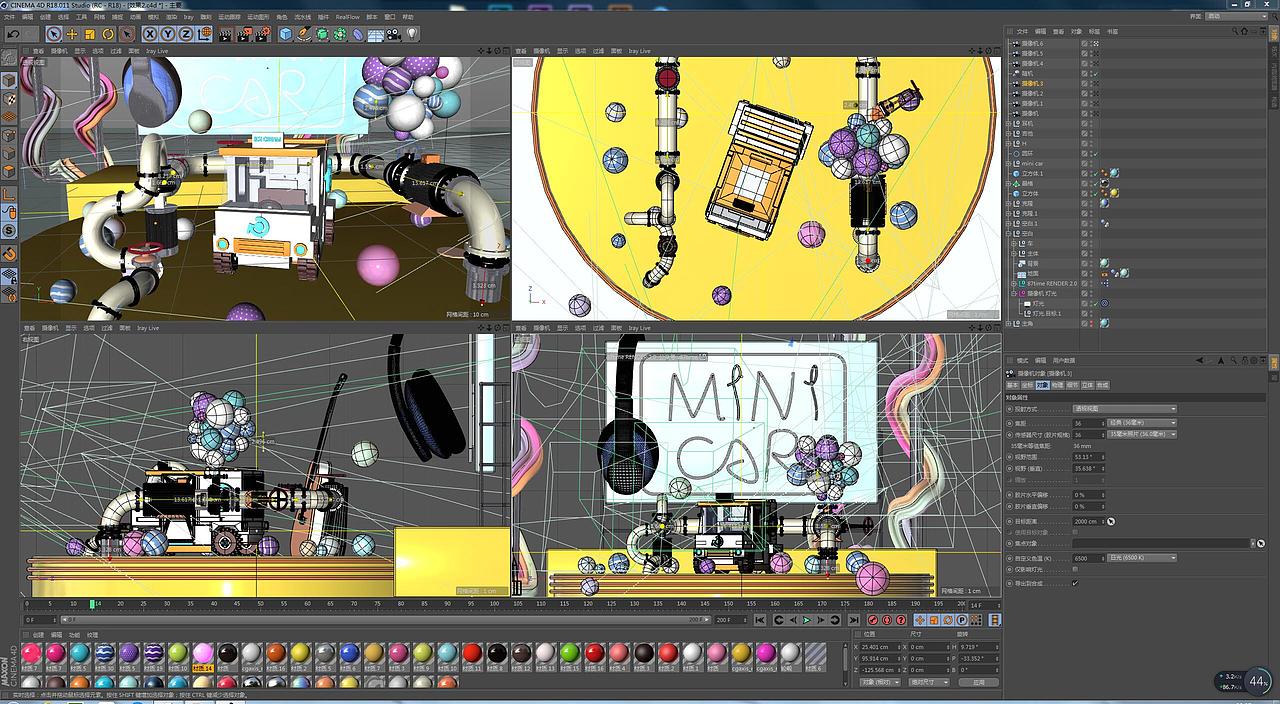Click the lock icon in Attributes panel
This screenshot has width=1280, height=704.
pyautogui.click(x=1245, y=360)
